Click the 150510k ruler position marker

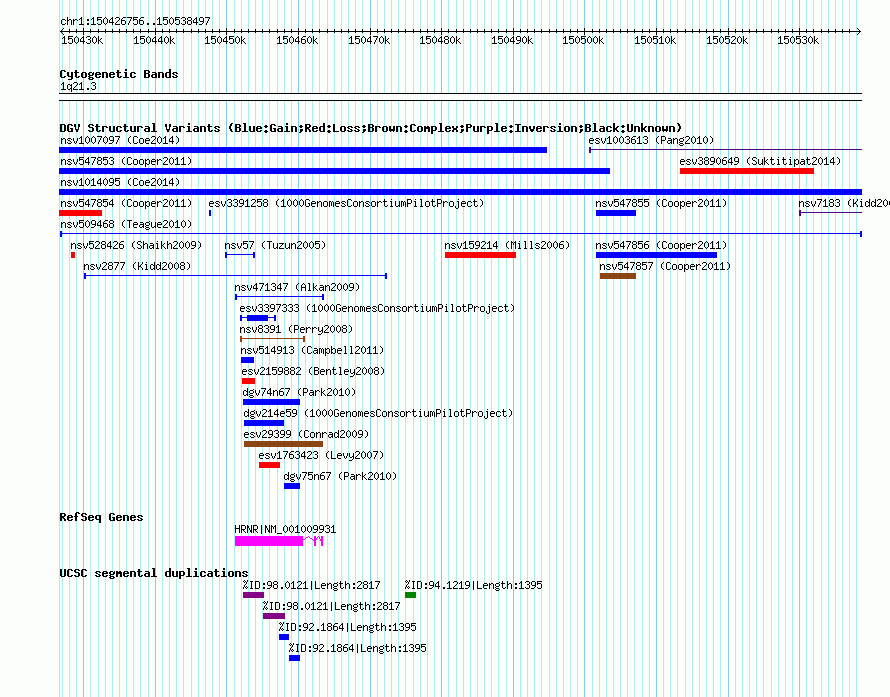(655, 40)
